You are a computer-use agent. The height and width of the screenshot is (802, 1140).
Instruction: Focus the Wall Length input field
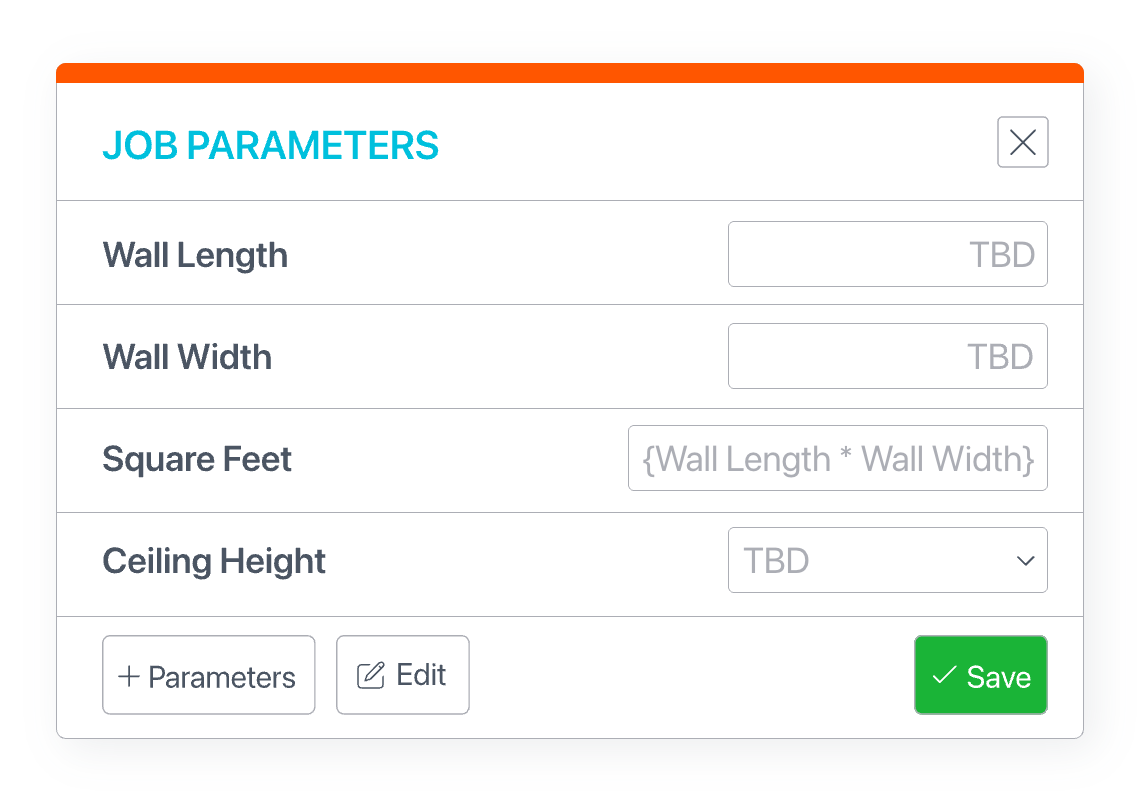point(887,254)
